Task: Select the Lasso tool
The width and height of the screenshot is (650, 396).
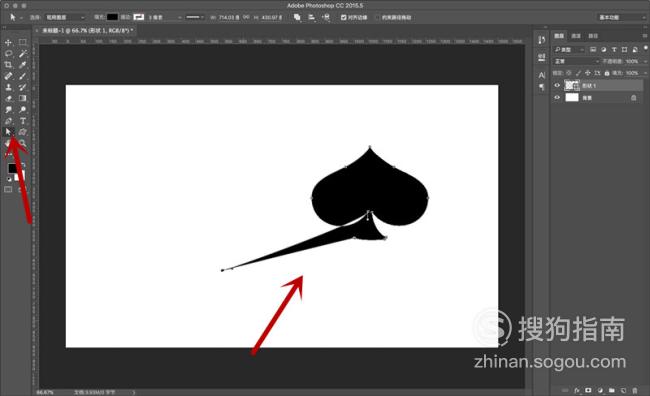Action: (x=8, y=53)
